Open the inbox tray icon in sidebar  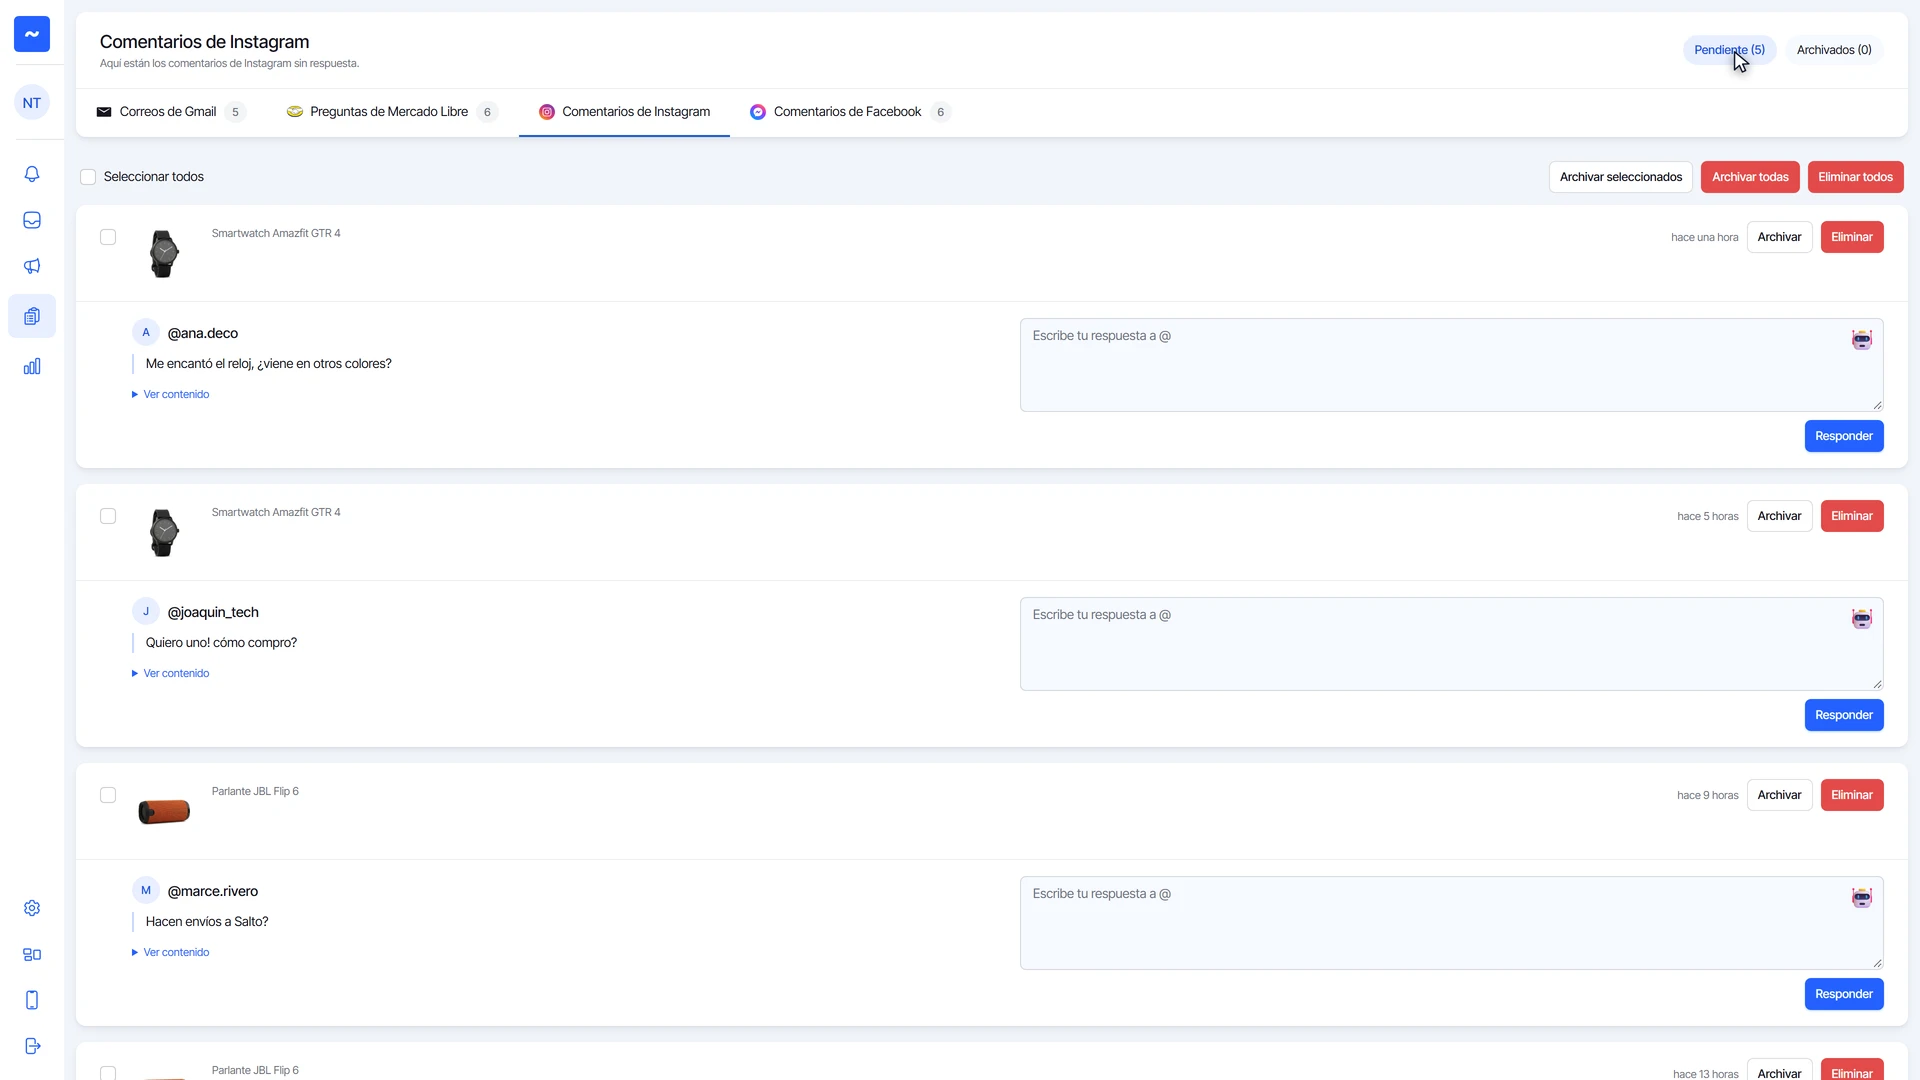click(32, 220)
